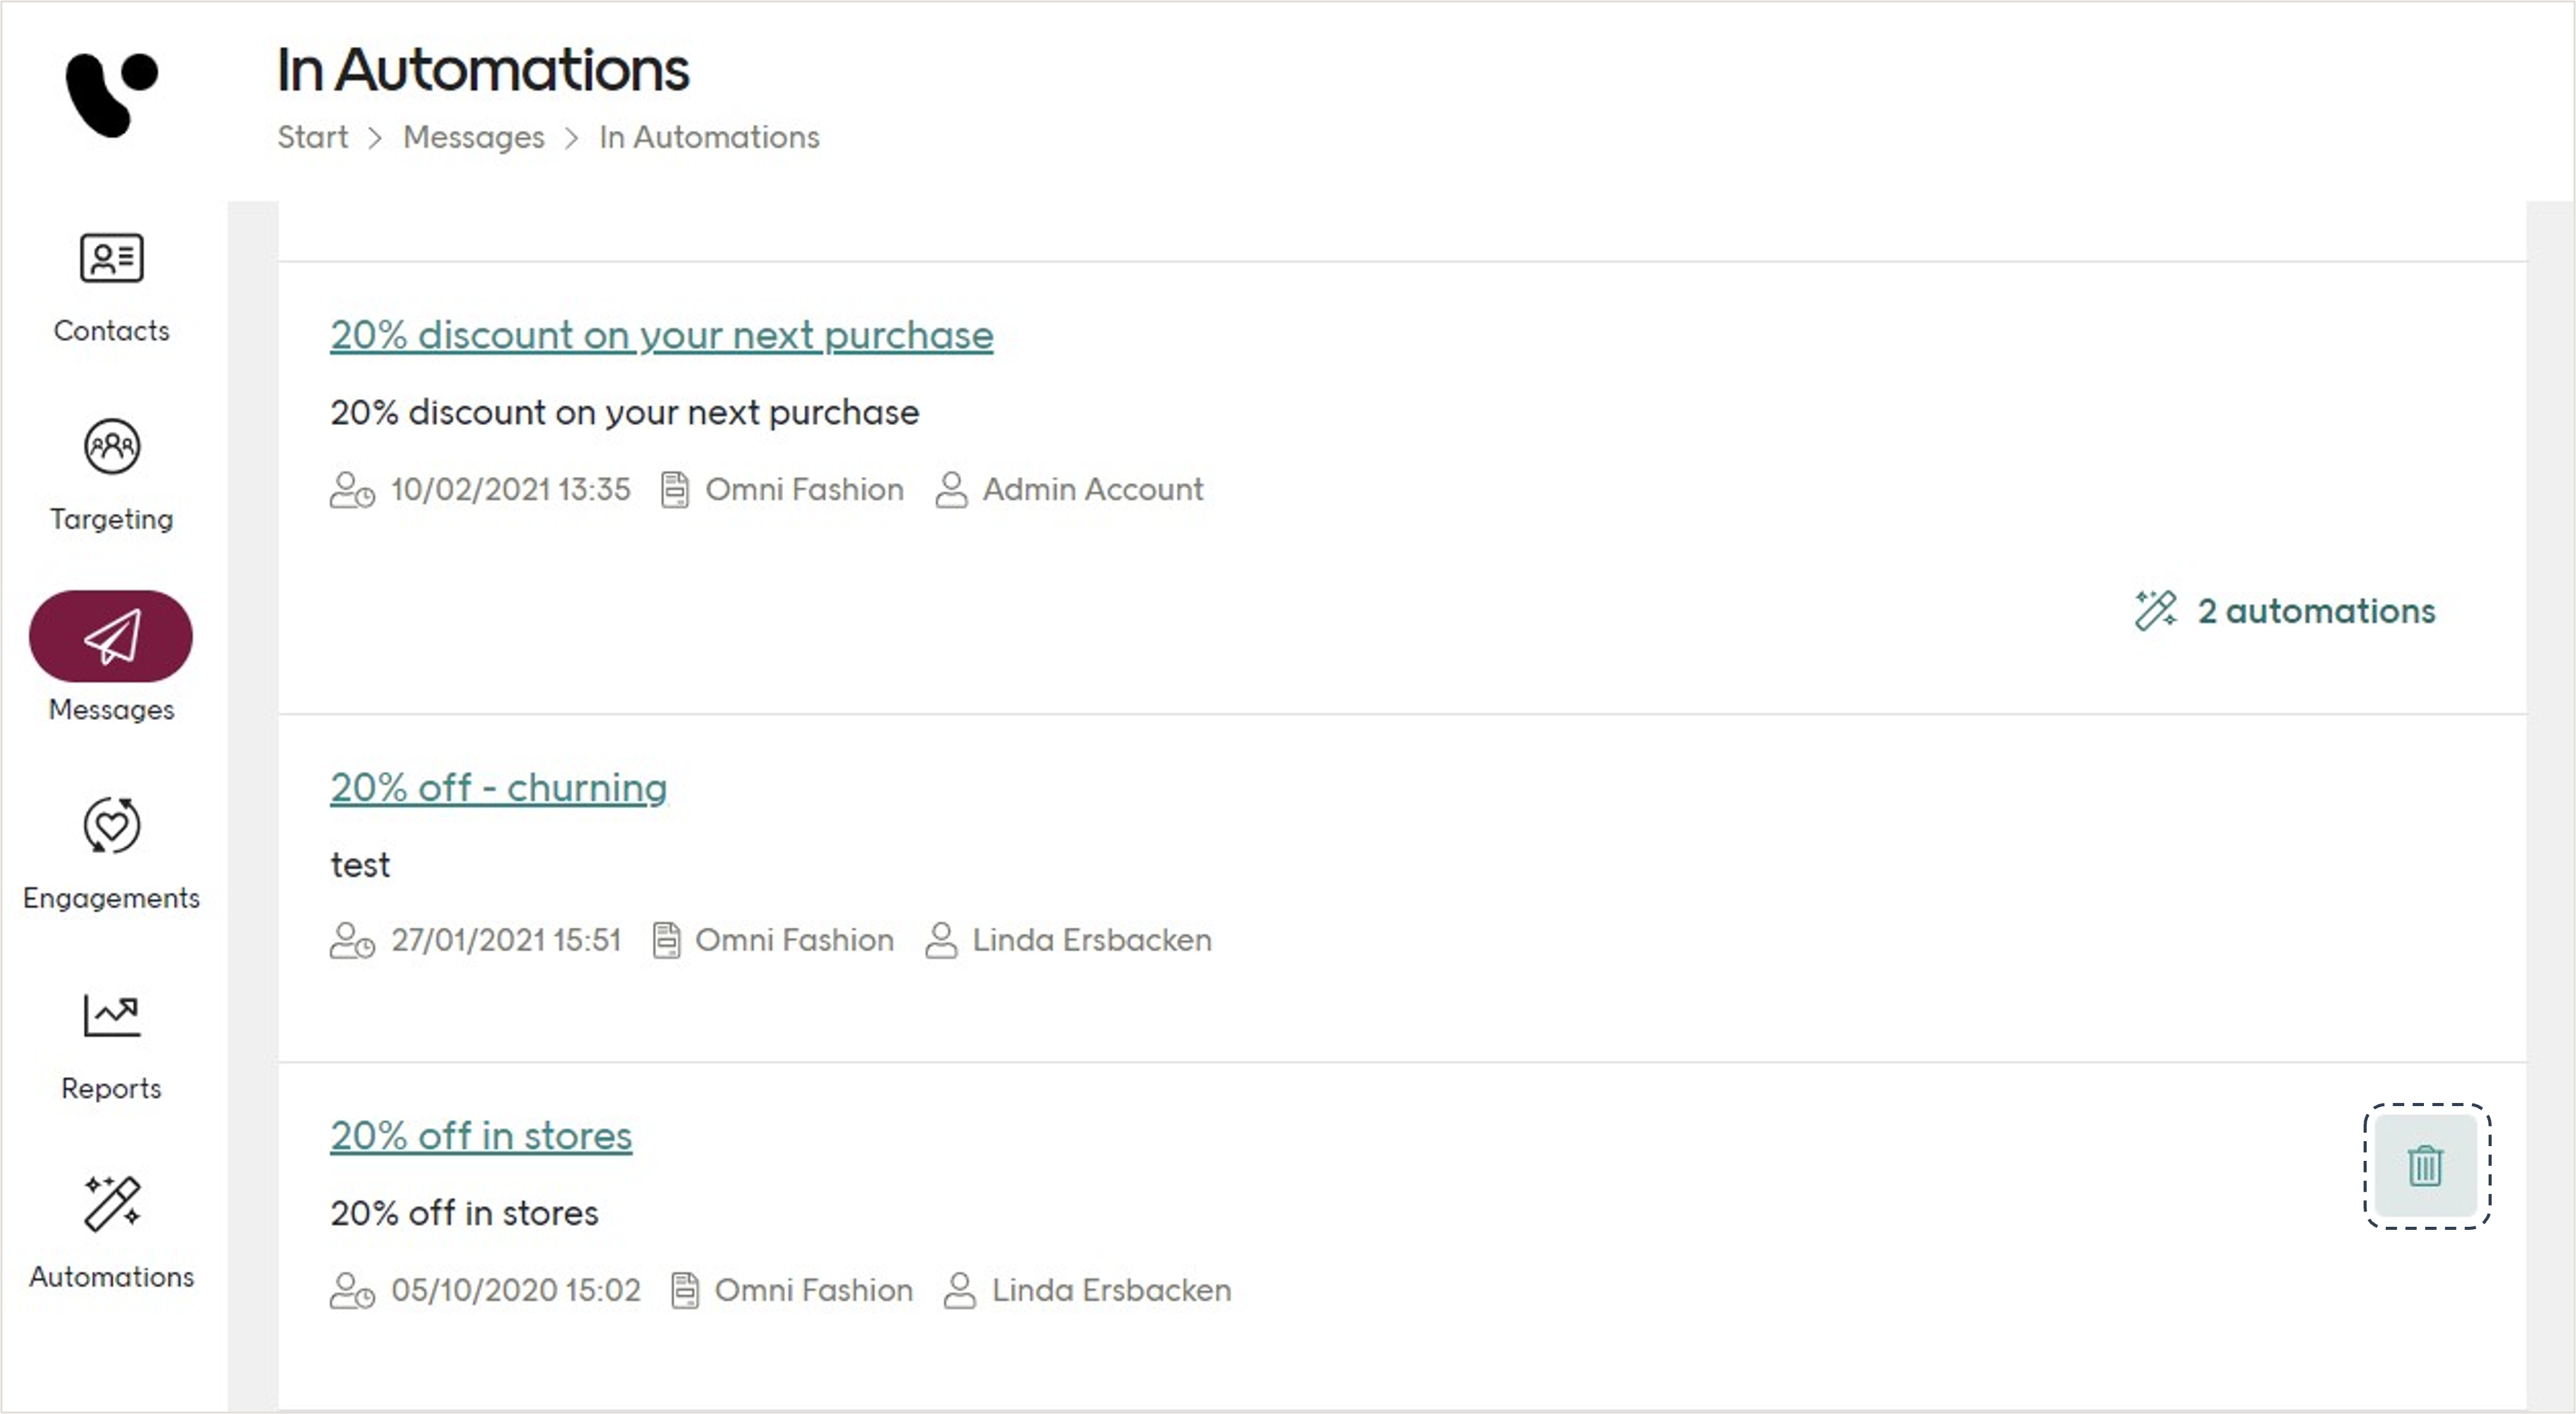Go to Messages breadcrumb item
This screenshot has width=2576, height=1414.
click(x=473, y=137)
